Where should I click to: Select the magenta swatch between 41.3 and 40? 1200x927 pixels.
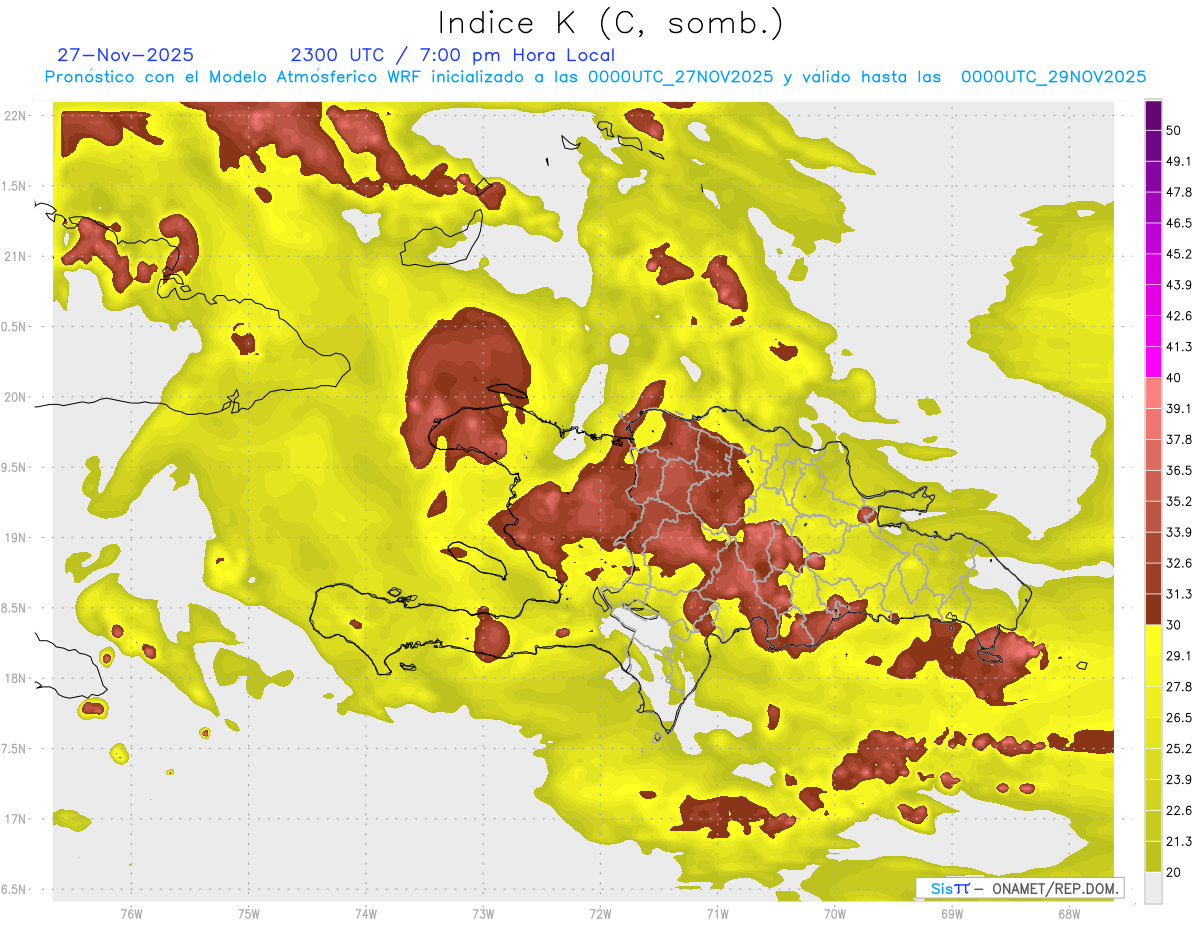[x=1153, y=362]
